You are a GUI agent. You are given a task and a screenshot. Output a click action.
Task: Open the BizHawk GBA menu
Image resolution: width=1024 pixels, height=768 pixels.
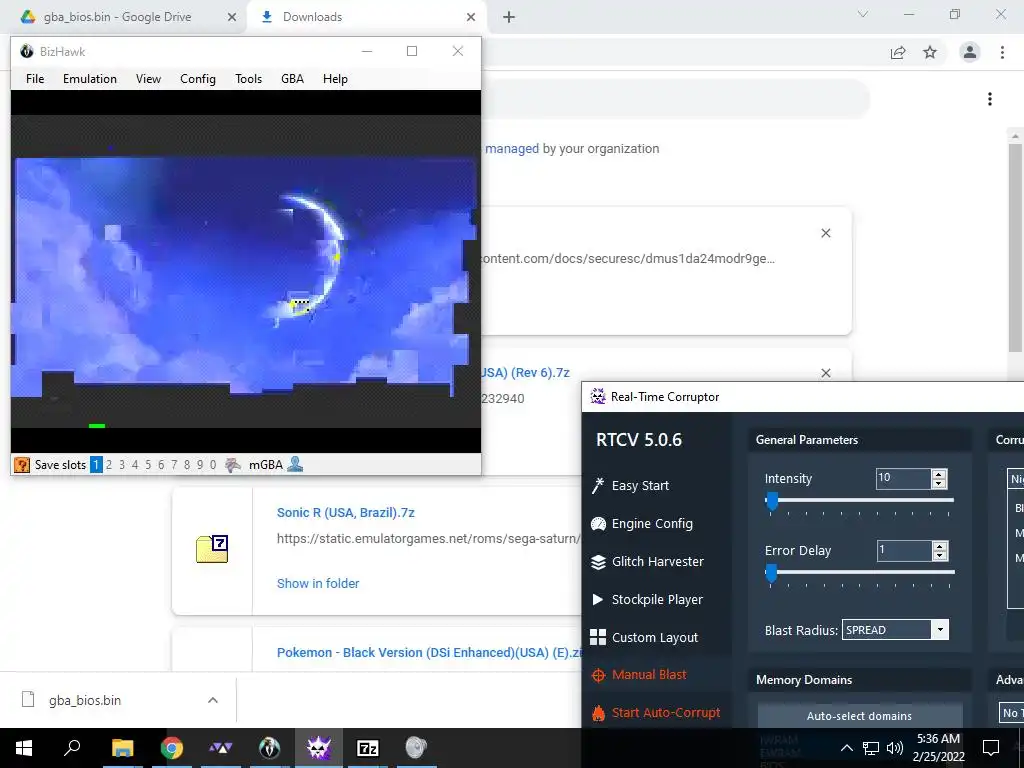(293, 79)
